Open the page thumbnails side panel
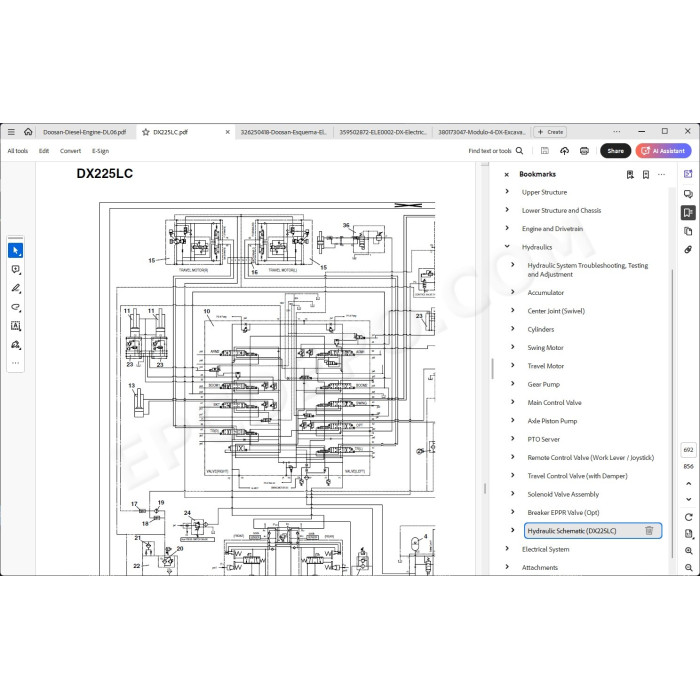Image resolution: width=700 pixels, height=700 pixels. coord(688,231)
